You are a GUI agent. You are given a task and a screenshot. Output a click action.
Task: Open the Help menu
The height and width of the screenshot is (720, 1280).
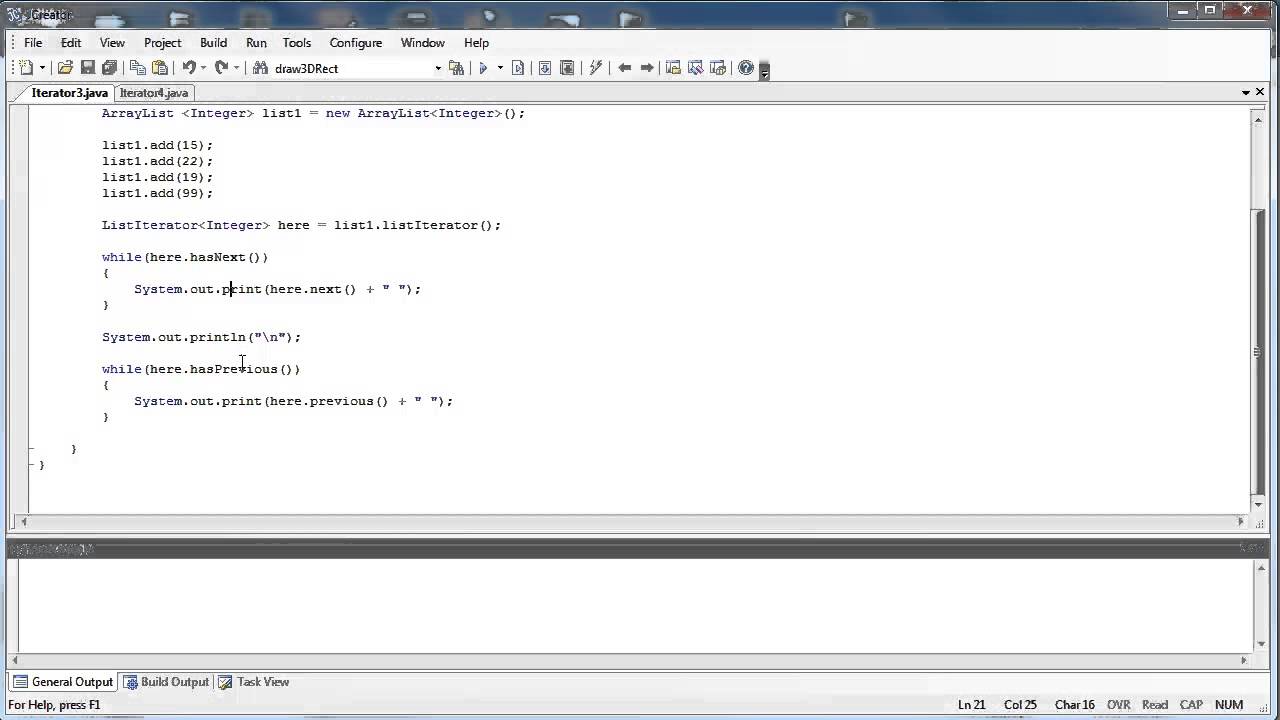click(x=477, y=43)
